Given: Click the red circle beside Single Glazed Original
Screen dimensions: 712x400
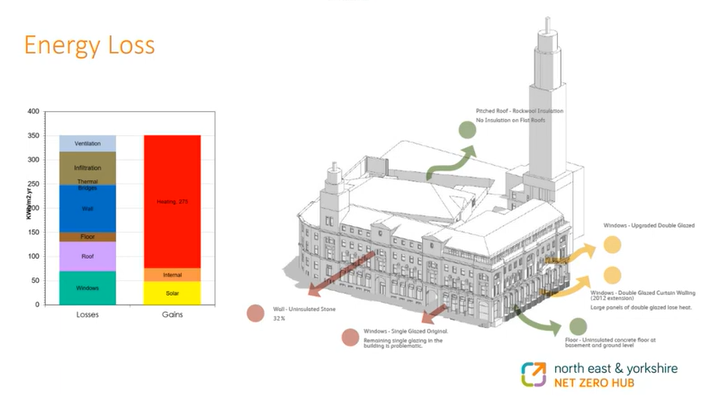Looking at the screenshot, I should coord(349,338).
